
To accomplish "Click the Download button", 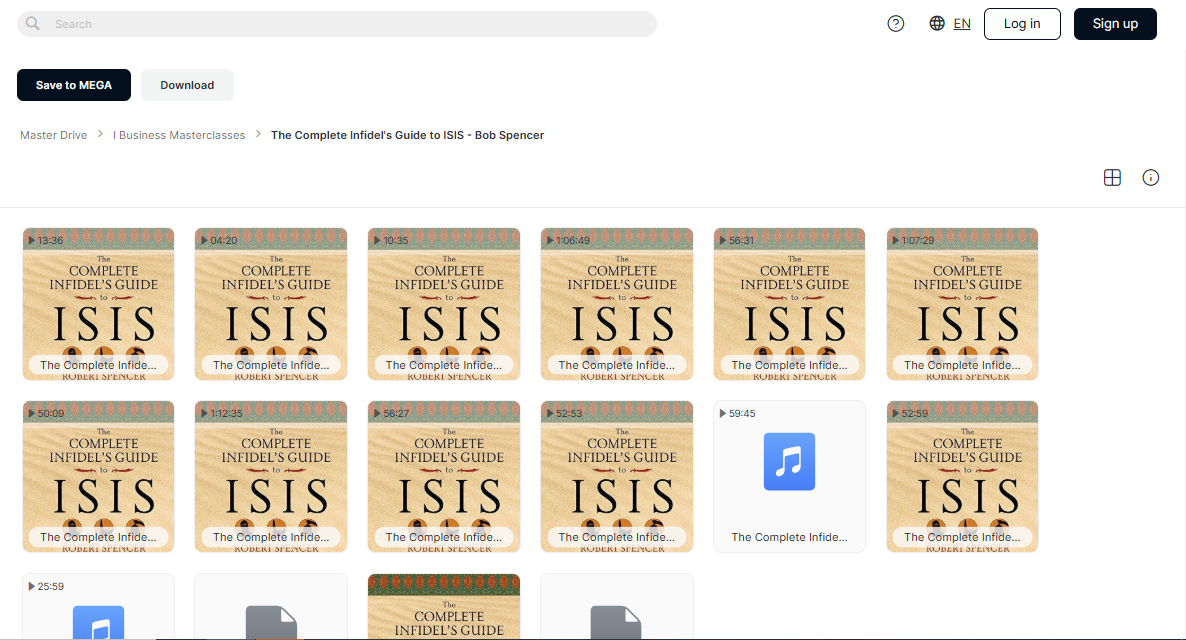I will coord(187,85).
